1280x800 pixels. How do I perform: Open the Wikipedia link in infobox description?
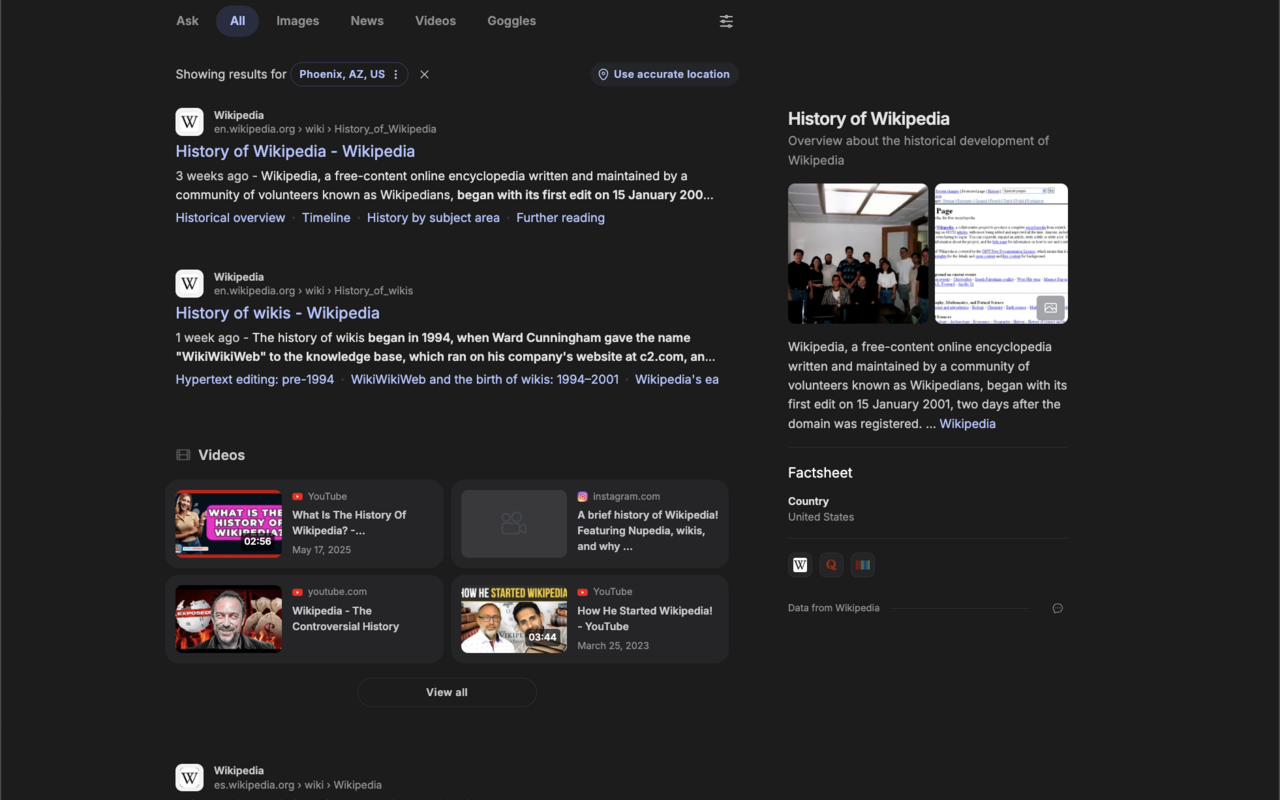coord(967,424)
